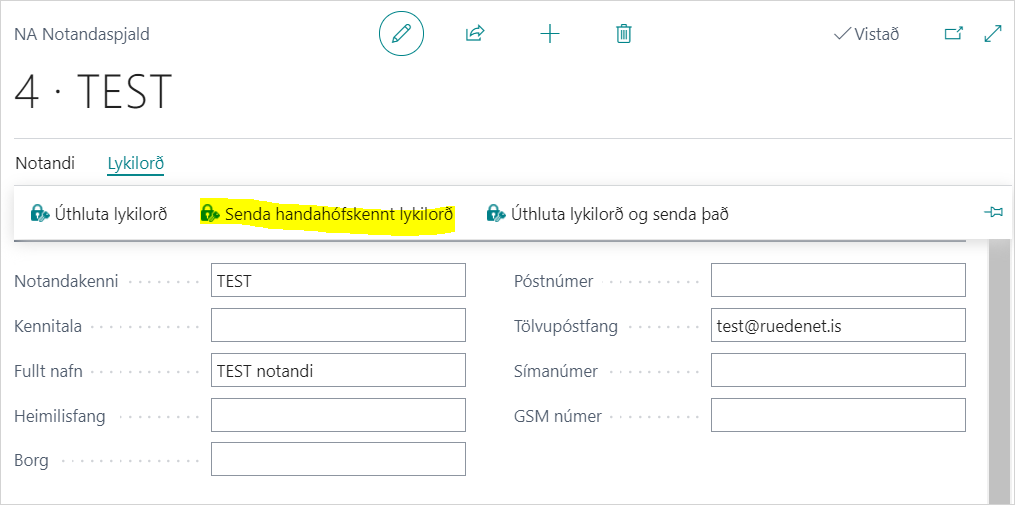Click the Póstnúmer input field
The width and height of the screenshot is (1015, 505).
(838, 281)
